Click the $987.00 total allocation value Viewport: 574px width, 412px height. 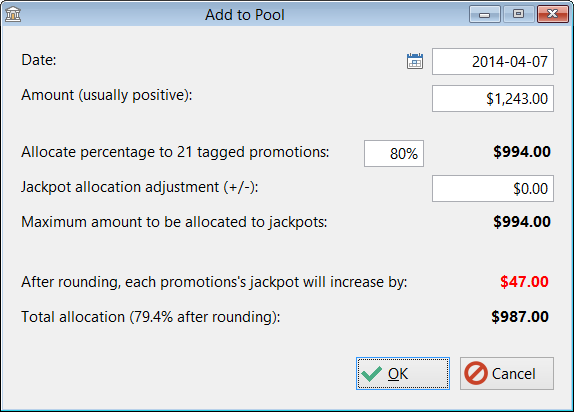click(520, 317)
